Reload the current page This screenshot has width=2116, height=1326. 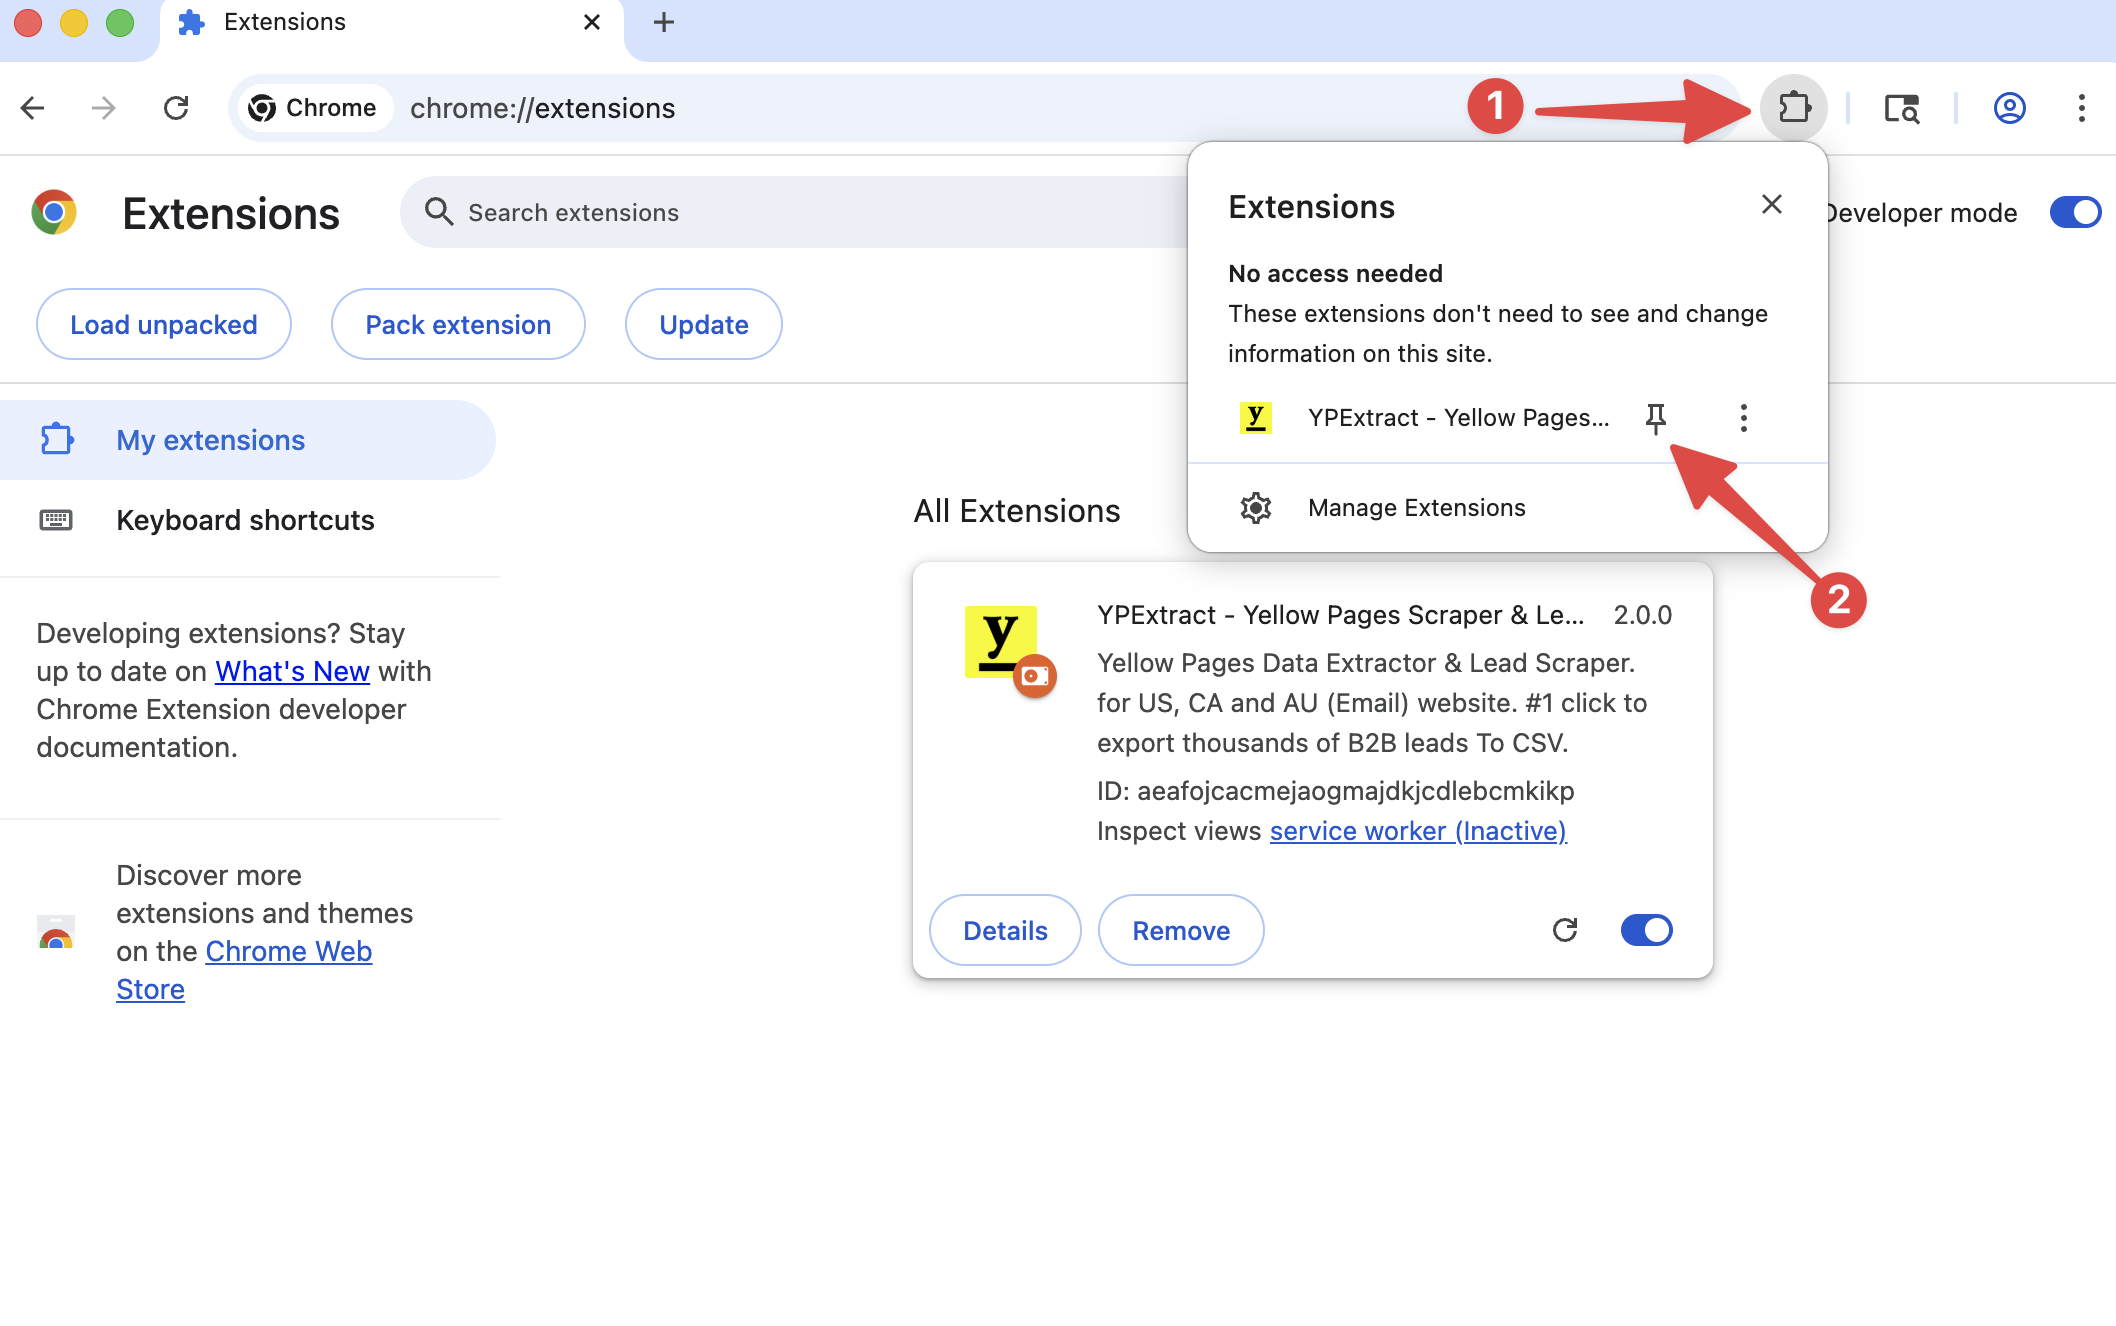coord(176,108)
